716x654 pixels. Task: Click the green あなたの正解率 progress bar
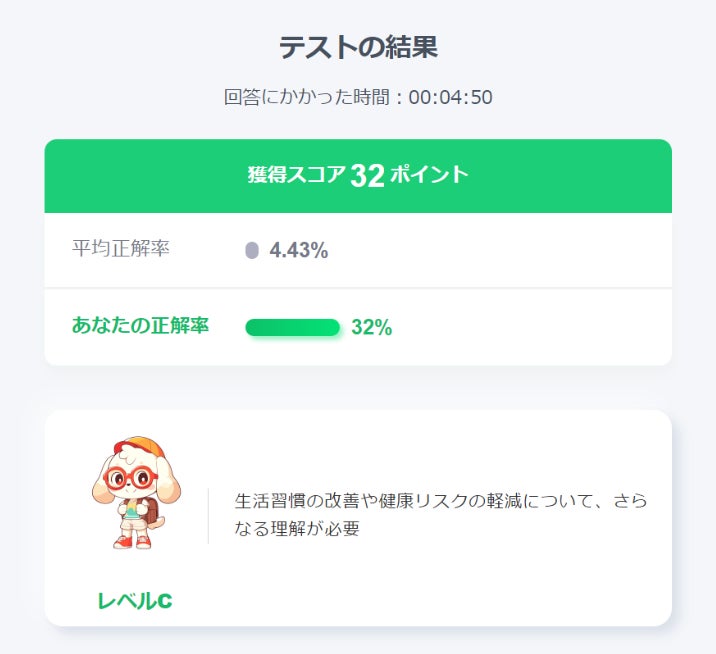(293, 327)
